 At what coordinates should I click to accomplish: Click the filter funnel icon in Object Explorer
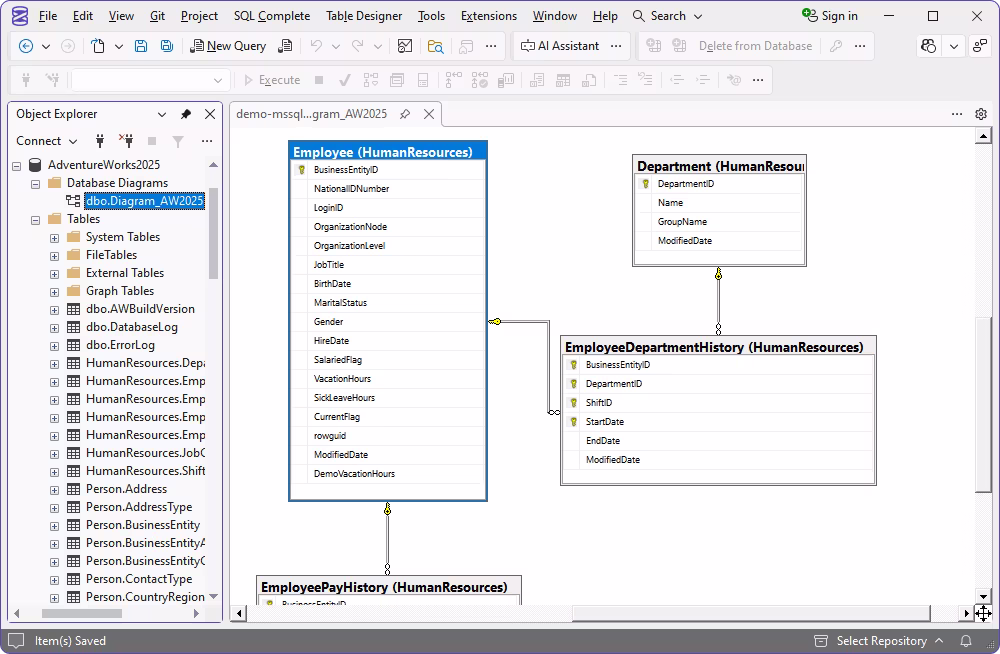tap(178, 141)
